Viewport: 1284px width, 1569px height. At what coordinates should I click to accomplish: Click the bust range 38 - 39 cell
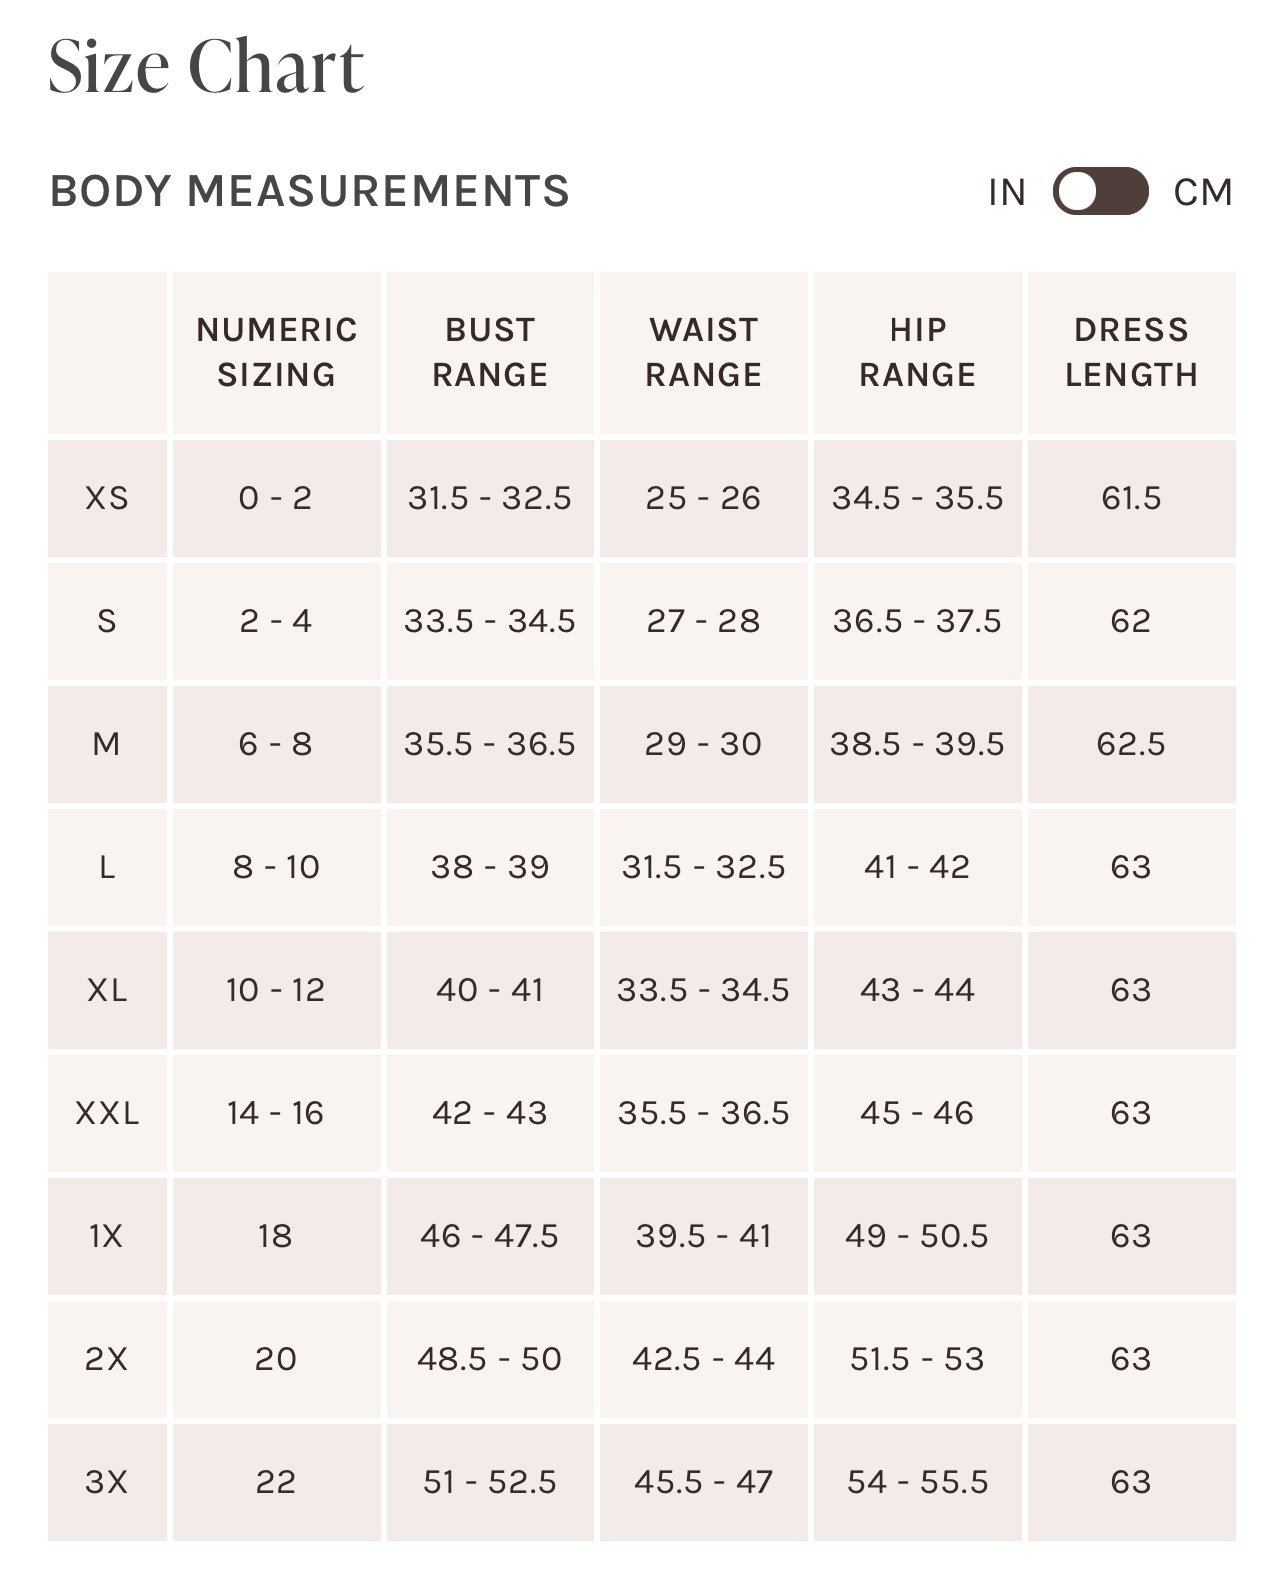490,867
